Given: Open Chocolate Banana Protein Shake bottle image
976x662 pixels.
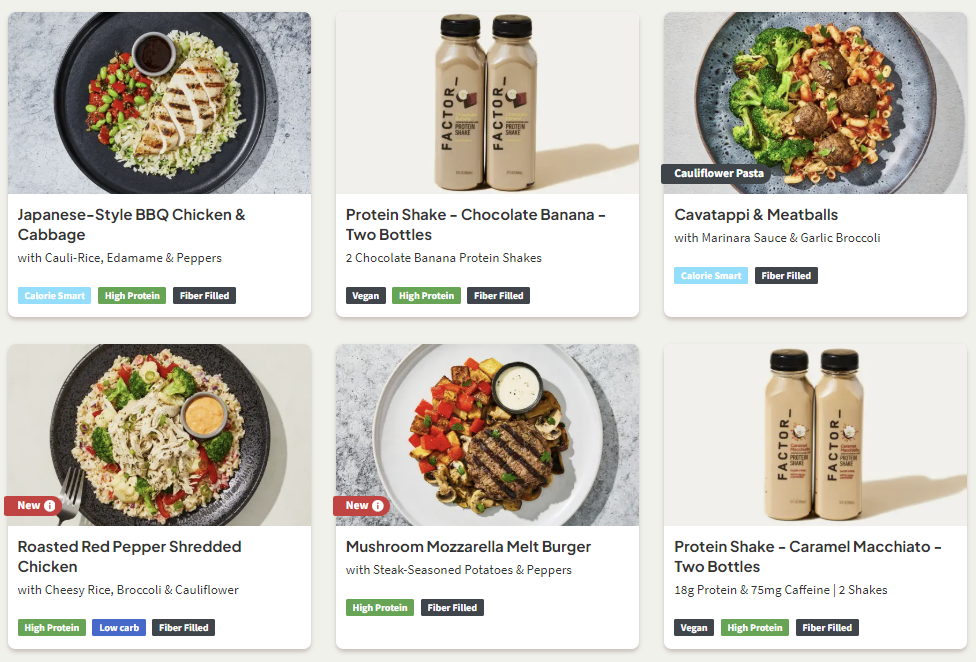Looking at the screenshot, I should [x=487, y=103].
